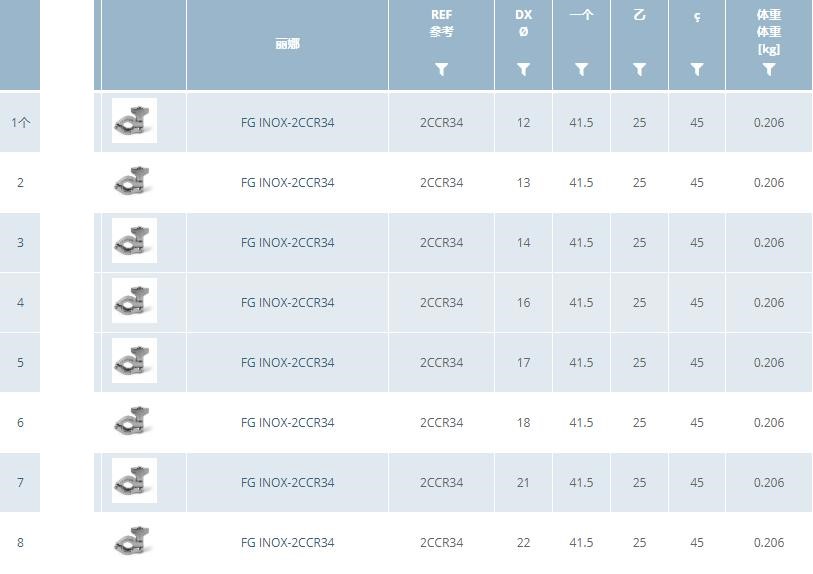Click weight 0.206 in row 3

(768, 243)
